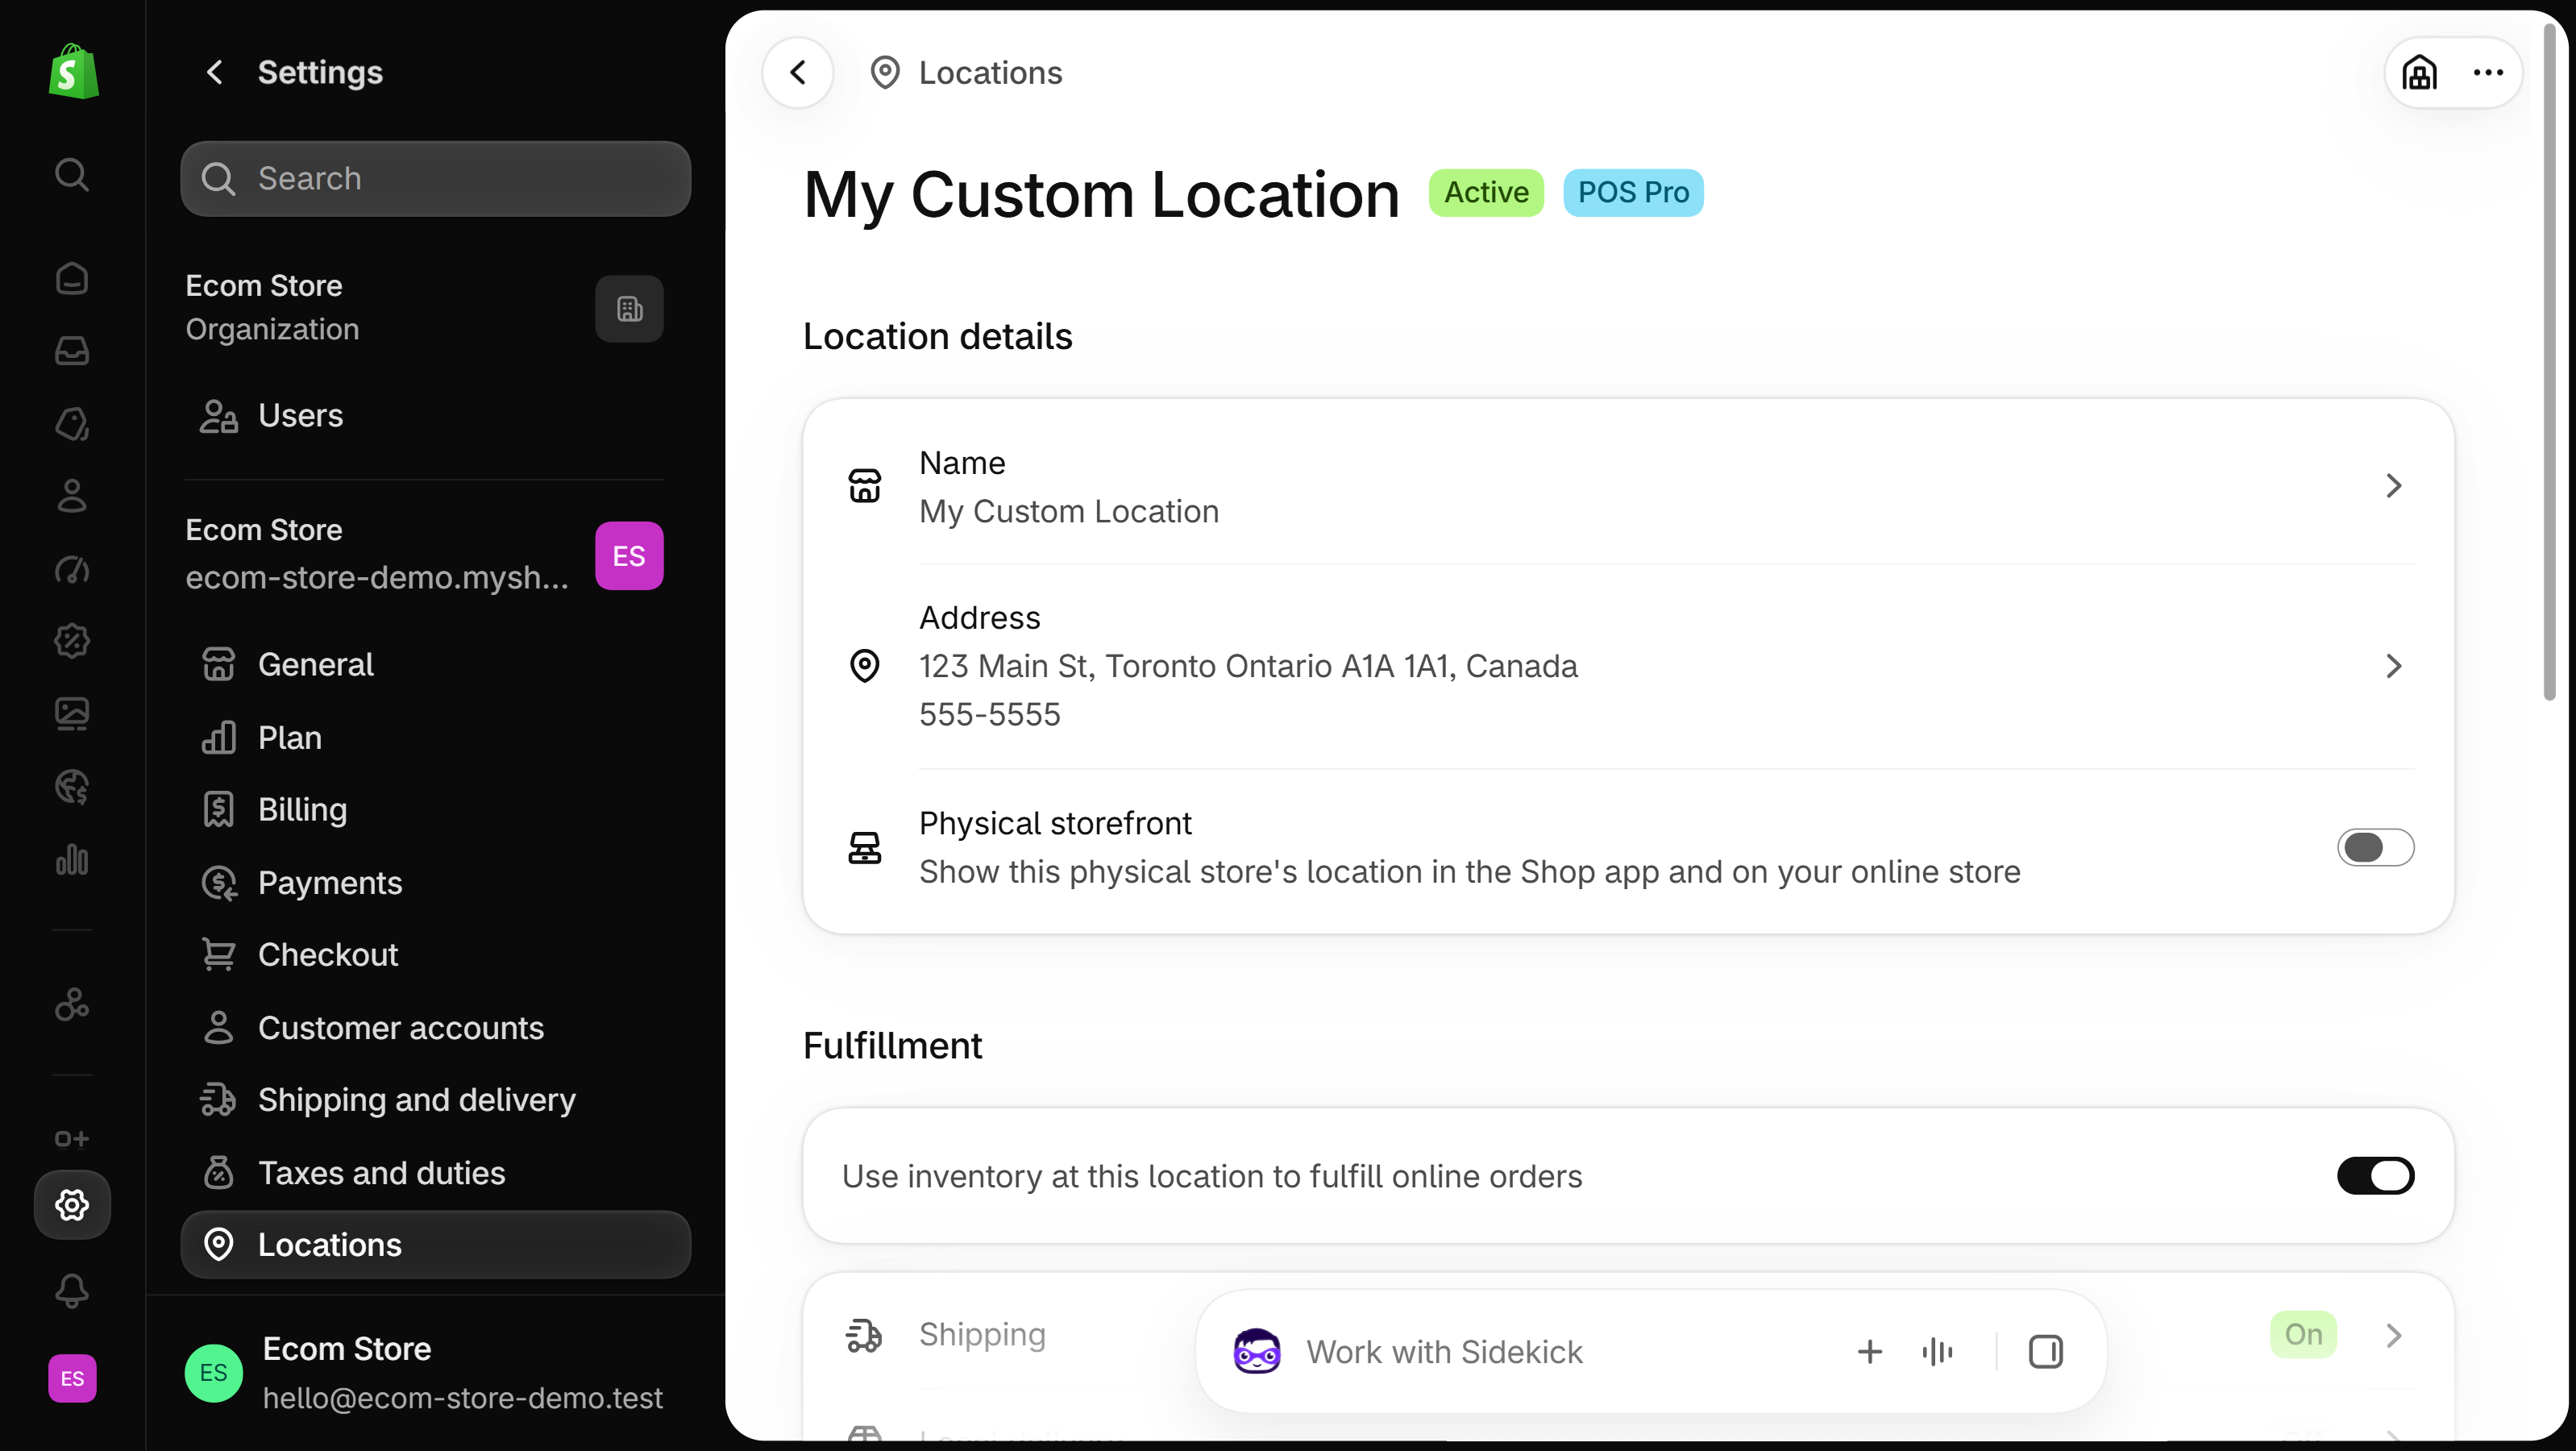Click the Fulfillment heading
The width and height of the screenshot is (2576, 1451).
[892, 1045]
